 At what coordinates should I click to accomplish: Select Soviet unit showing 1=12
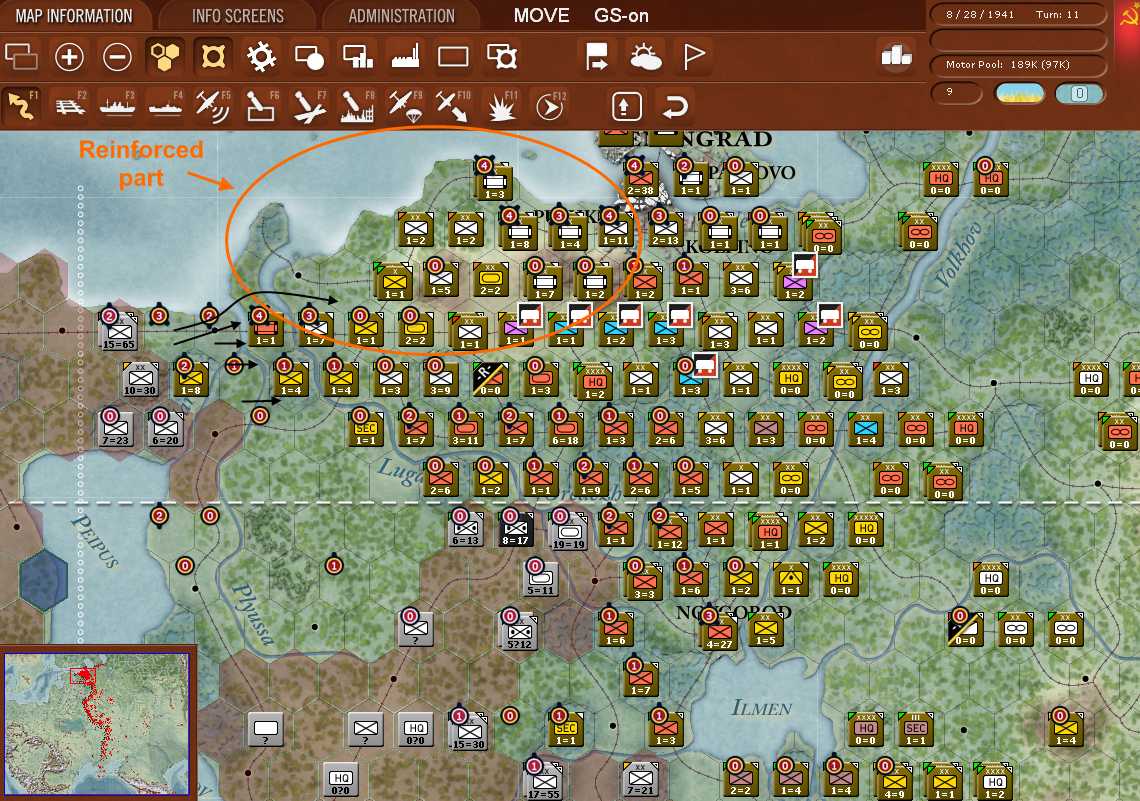click(670, 531)
